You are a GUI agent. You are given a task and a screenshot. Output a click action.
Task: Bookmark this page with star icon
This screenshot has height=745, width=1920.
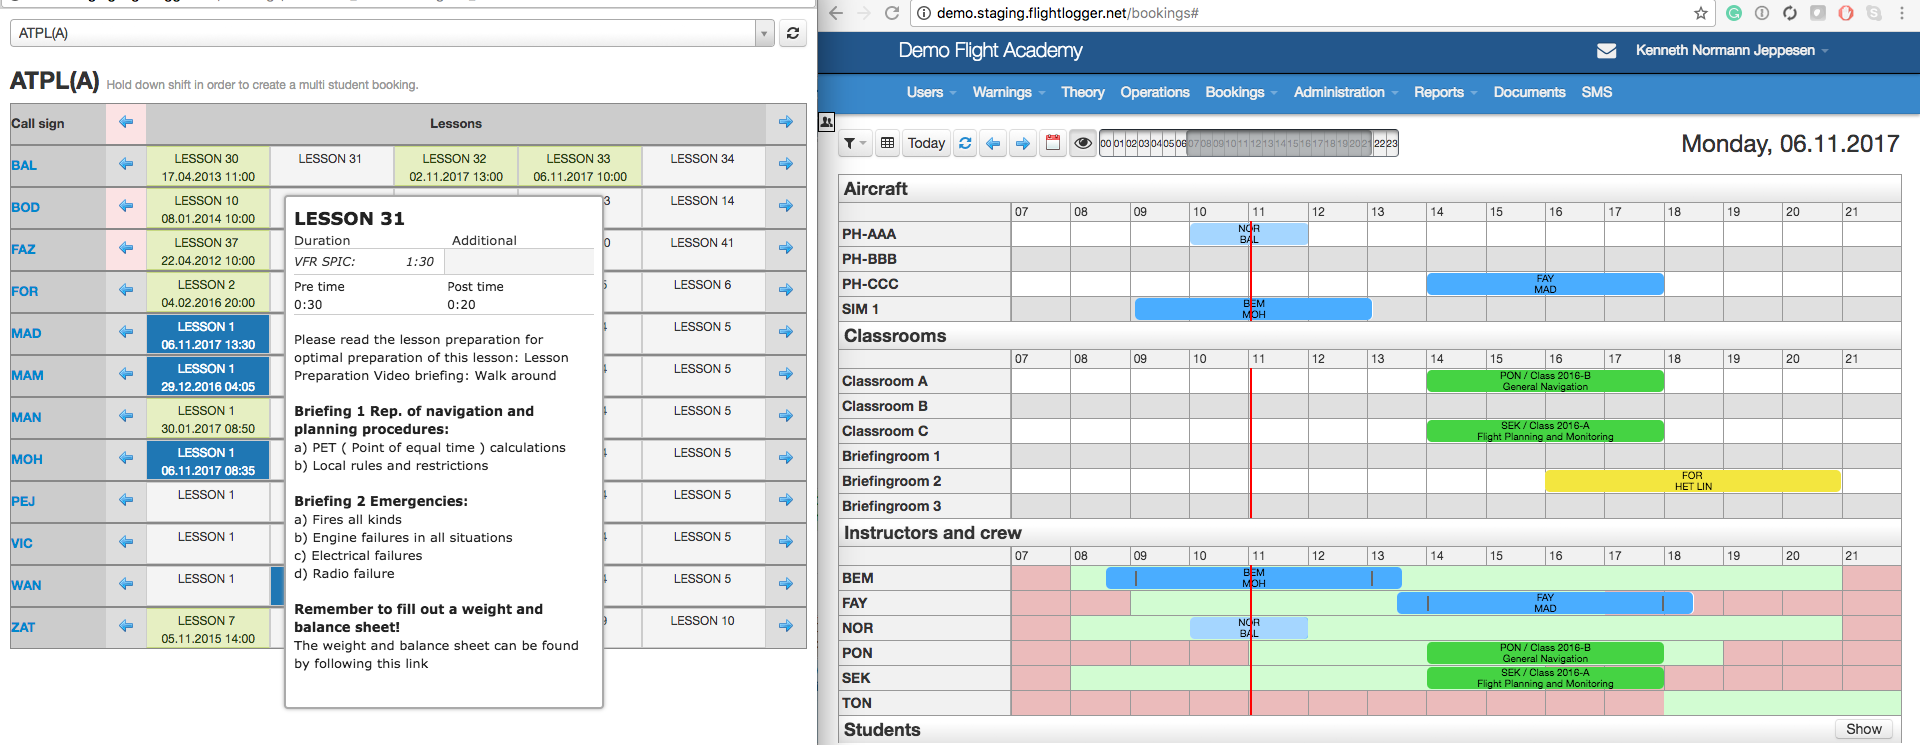click(x=1701, y=13)
